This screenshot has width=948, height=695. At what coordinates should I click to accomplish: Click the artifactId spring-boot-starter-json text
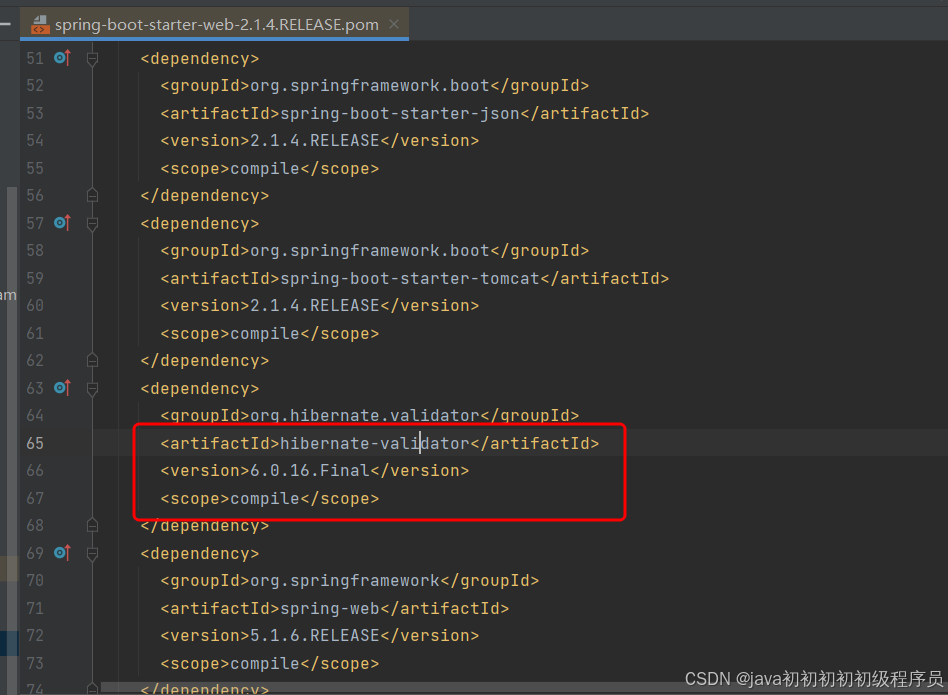coord(400,114)
